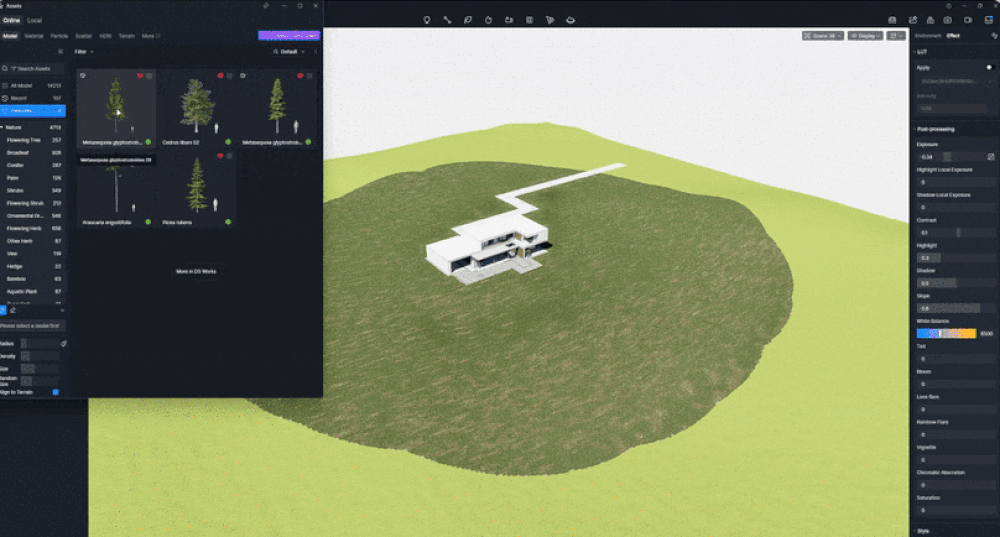Open the Scene dropdown in viewport
The height and width of the screenshot is (537, 1000).
(x=823, y=36)
